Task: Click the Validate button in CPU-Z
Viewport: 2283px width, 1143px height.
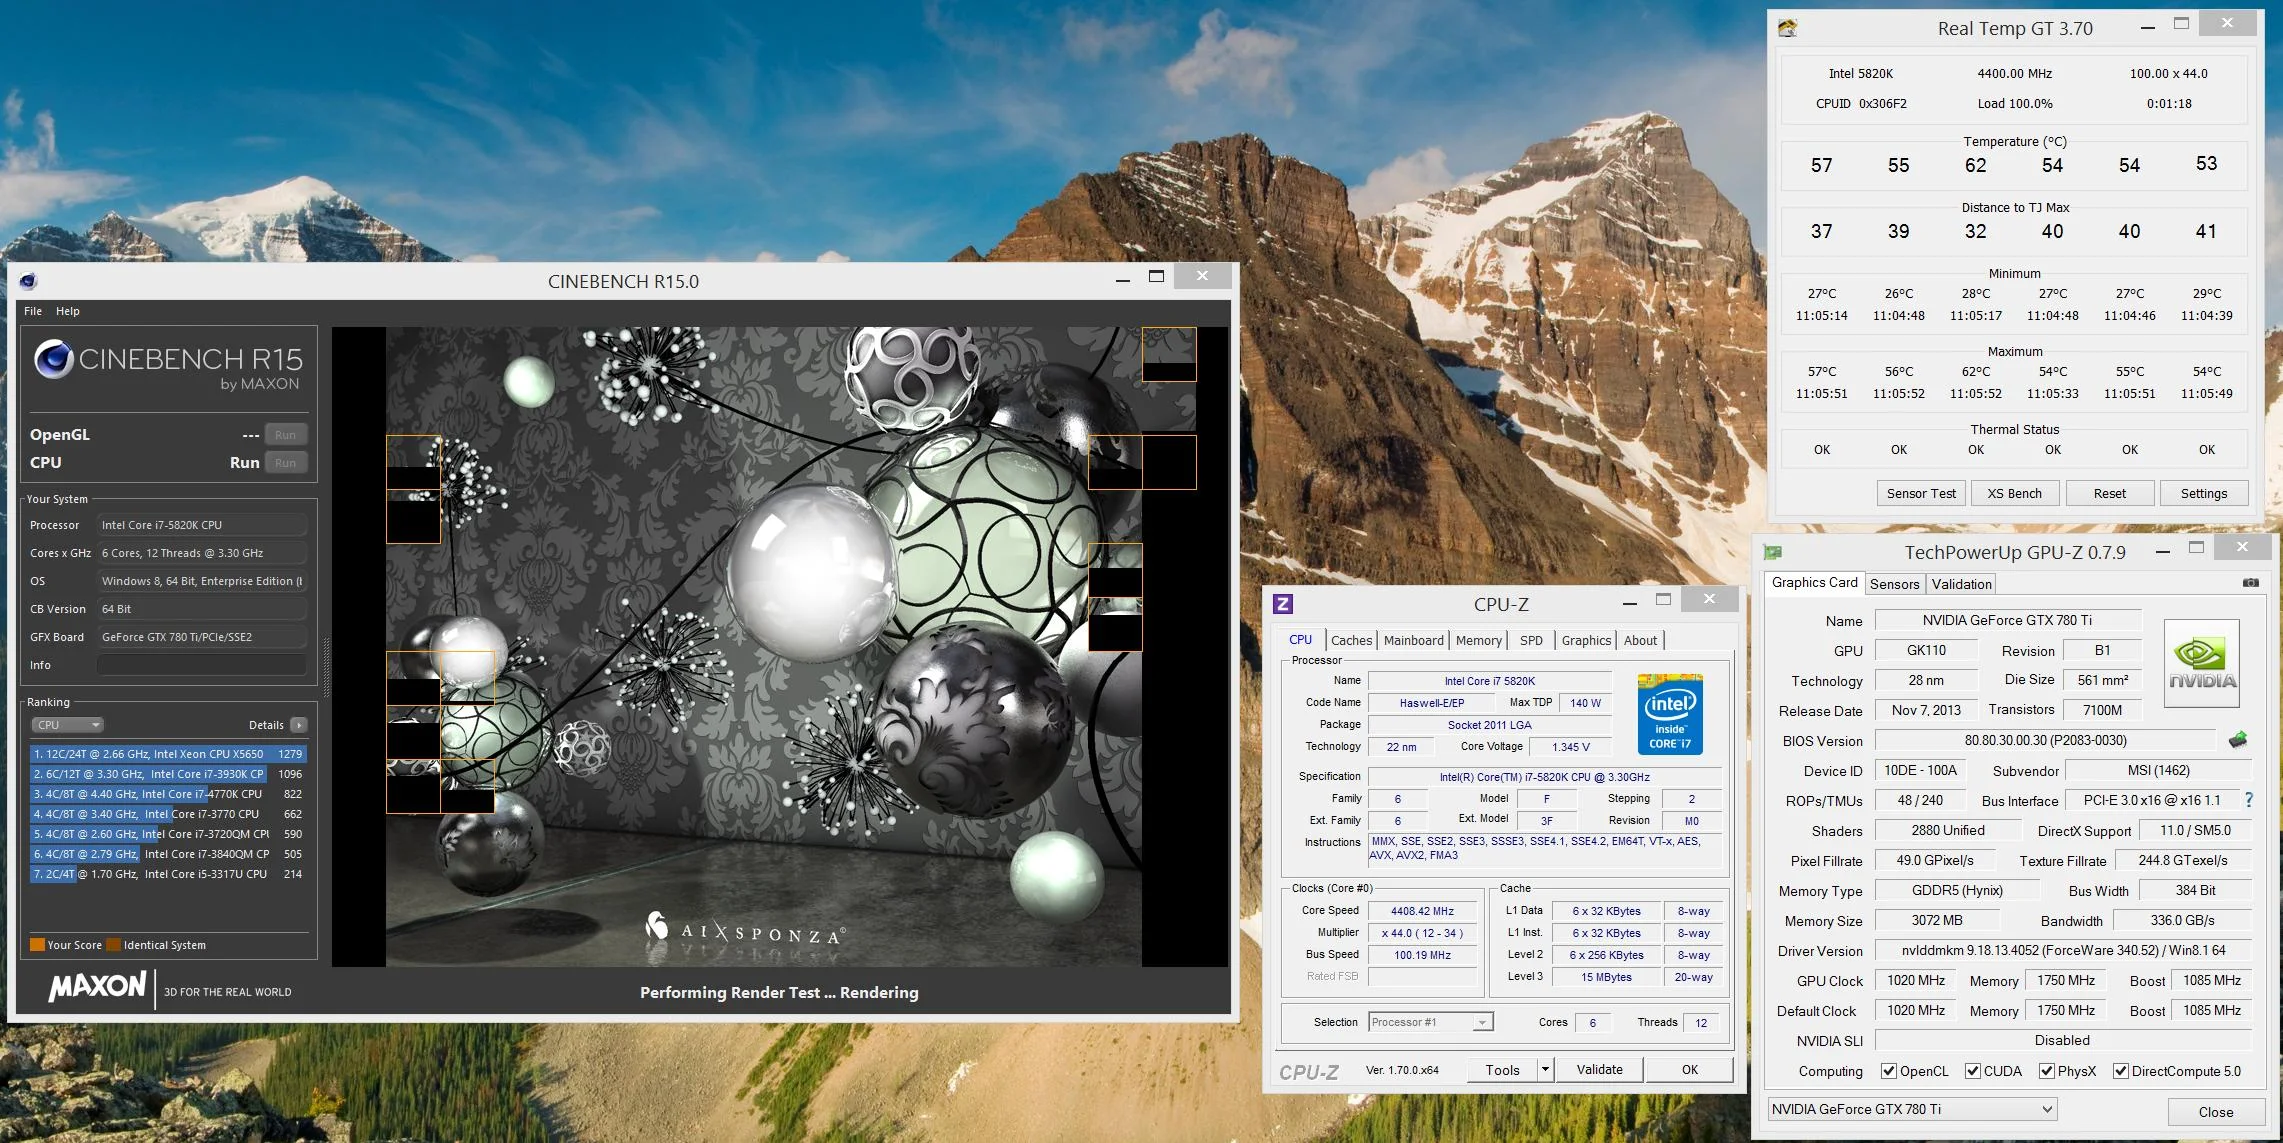Action: [1599, 1070]
